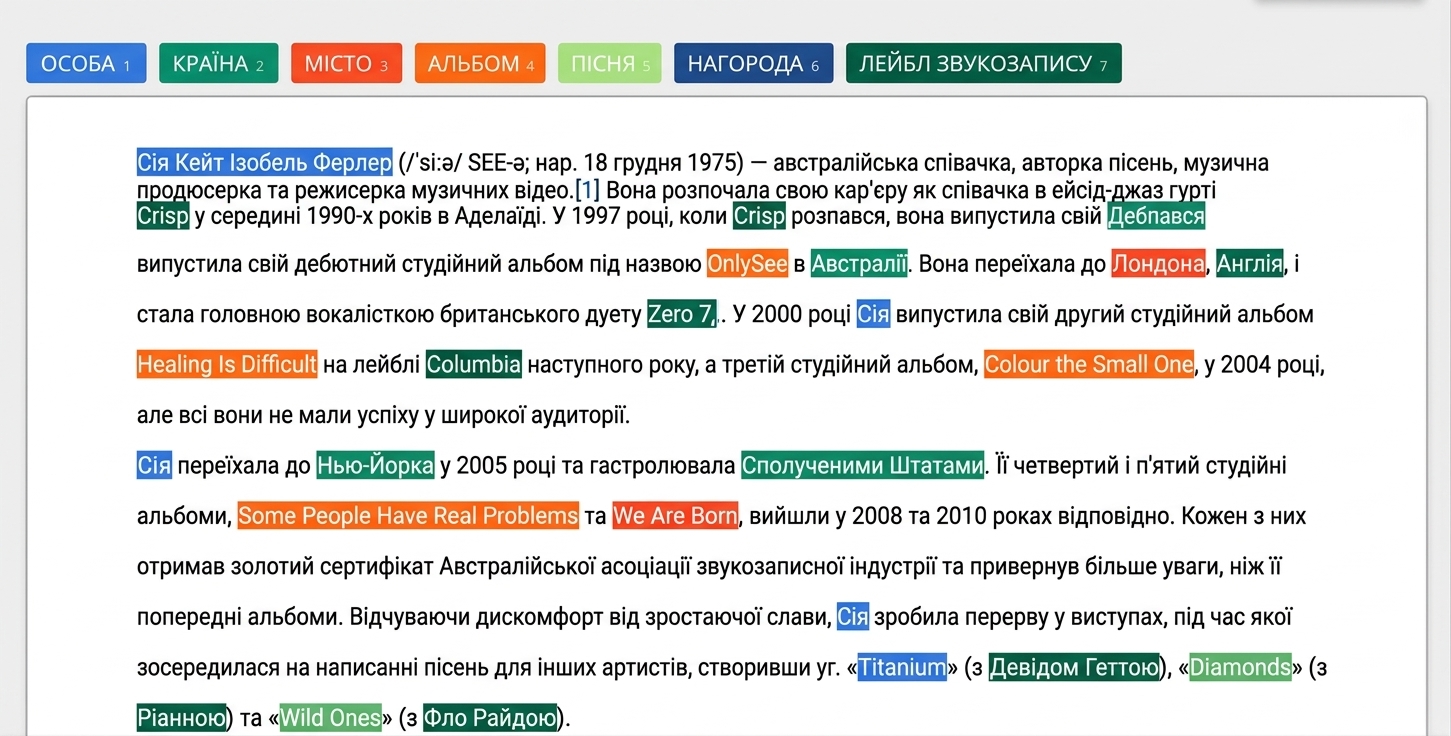
Task: Click the word 'австралійська' in the first line
Action: [x=844, y=162]
